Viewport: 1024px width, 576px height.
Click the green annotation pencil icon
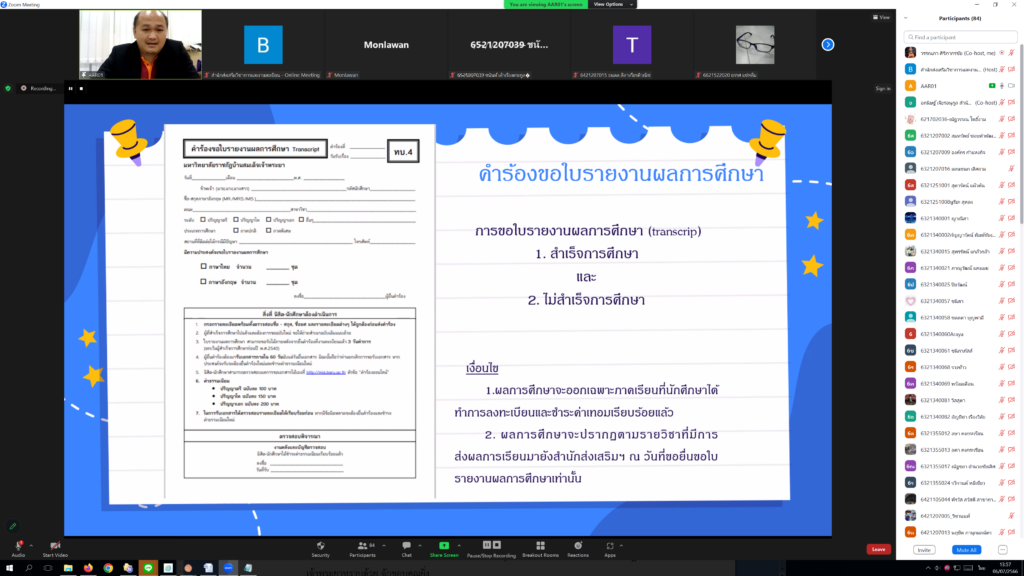(x=12, y=526)
